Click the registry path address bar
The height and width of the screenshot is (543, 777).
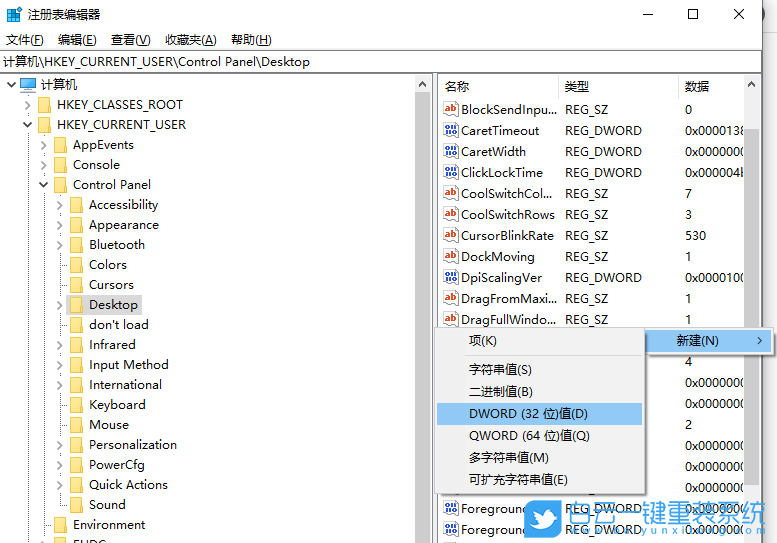(x=380, y=62)
